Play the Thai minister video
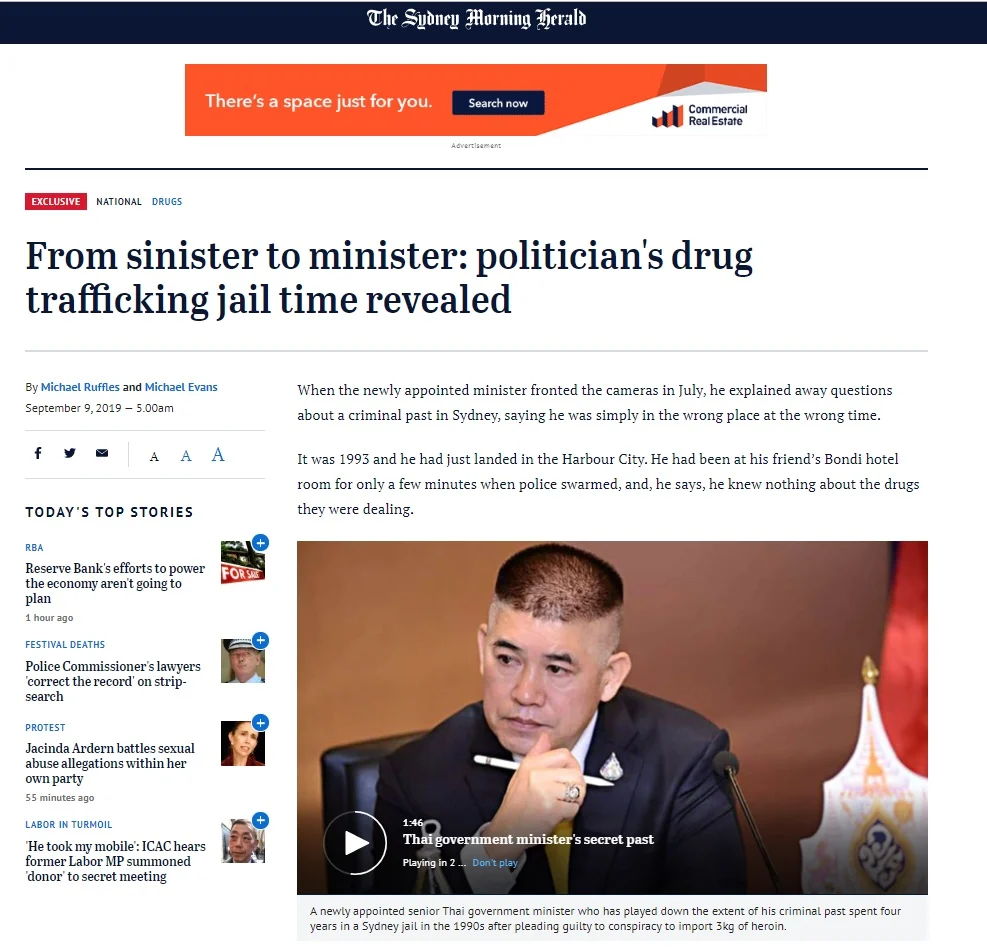Viewport: 987px width, 949px height. tap(355, 842)
